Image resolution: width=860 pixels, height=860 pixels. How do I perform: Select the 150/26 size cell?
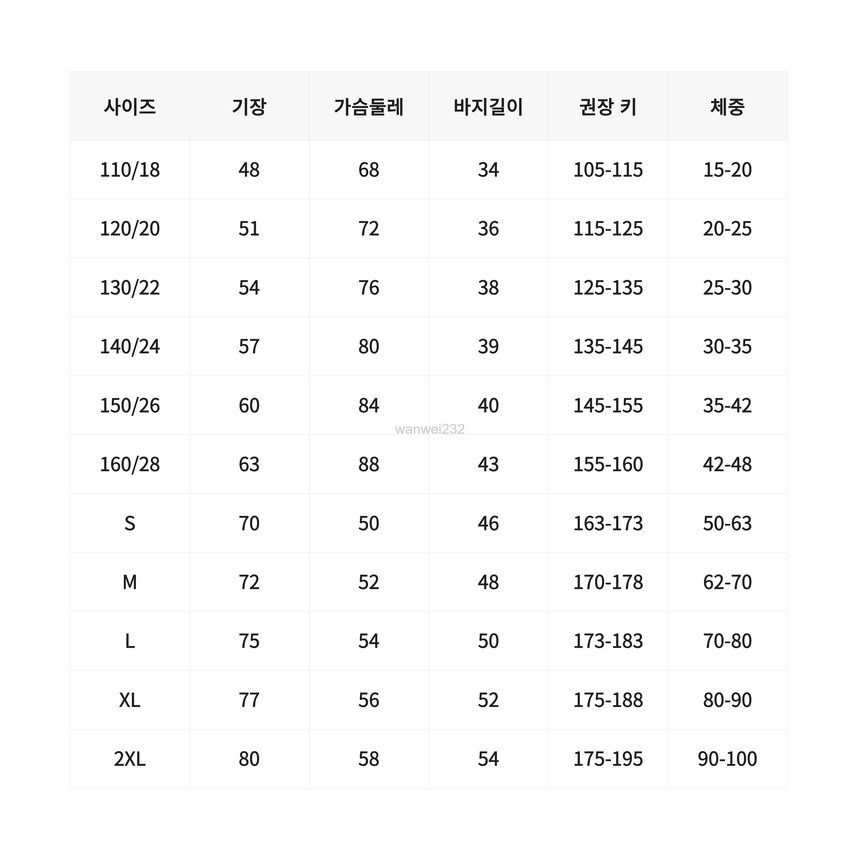click(130, 406)
